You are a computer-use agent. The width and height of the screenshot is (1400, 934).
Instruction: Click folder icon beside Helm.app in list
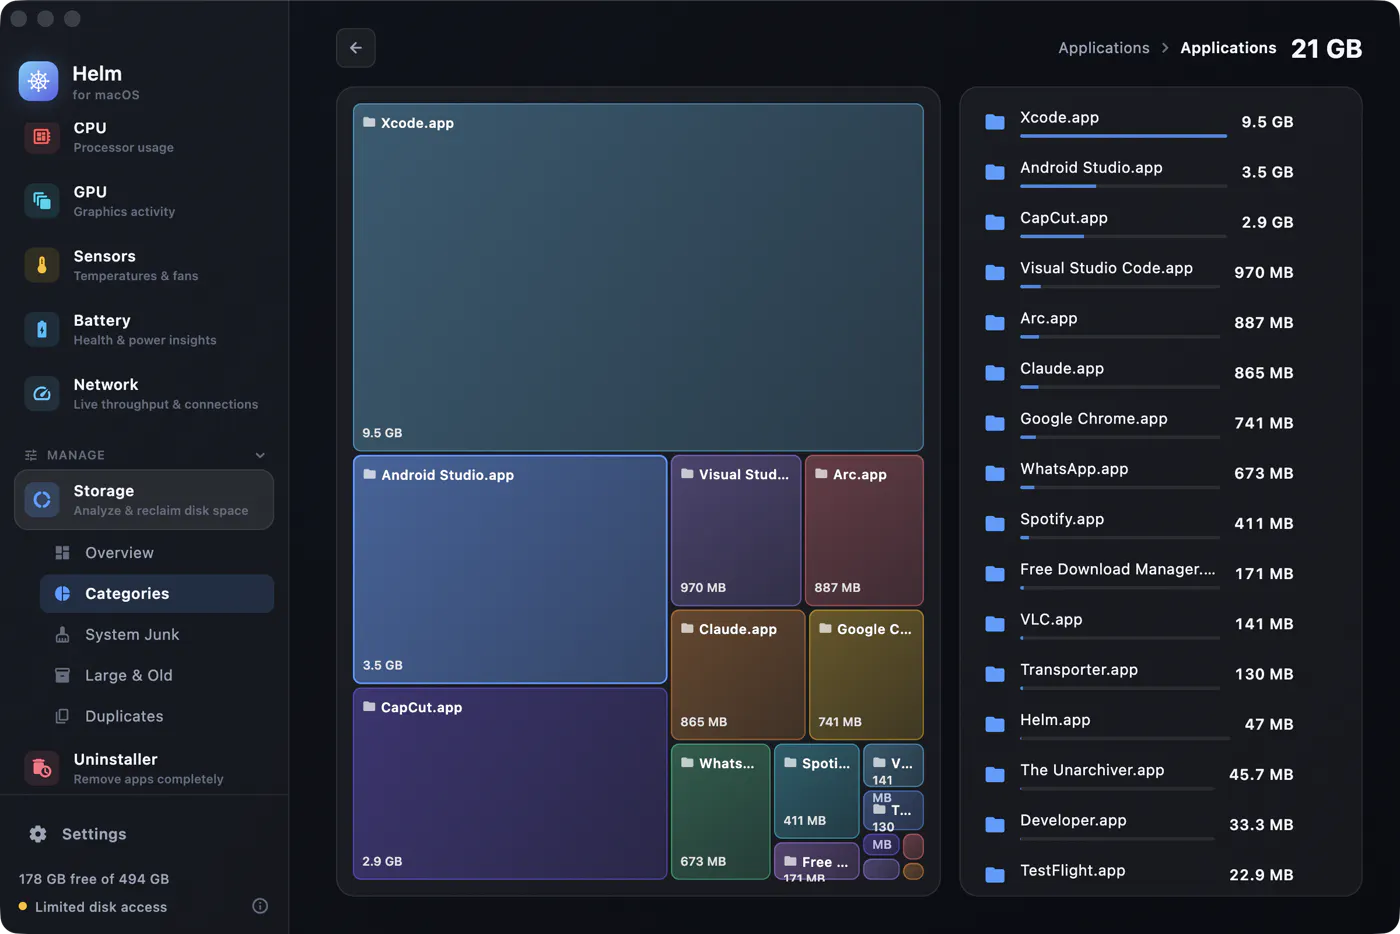995,724
